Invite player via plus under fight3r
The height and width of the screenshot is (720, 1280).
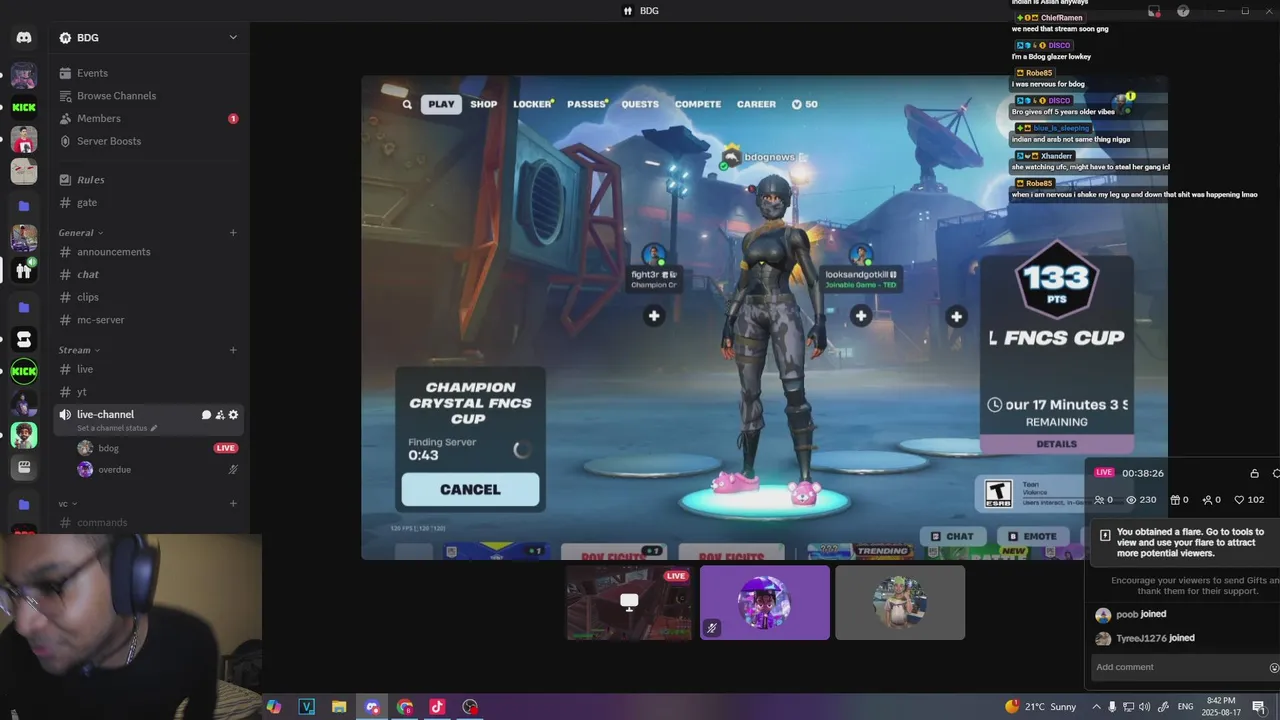click(x=654, y=316)
